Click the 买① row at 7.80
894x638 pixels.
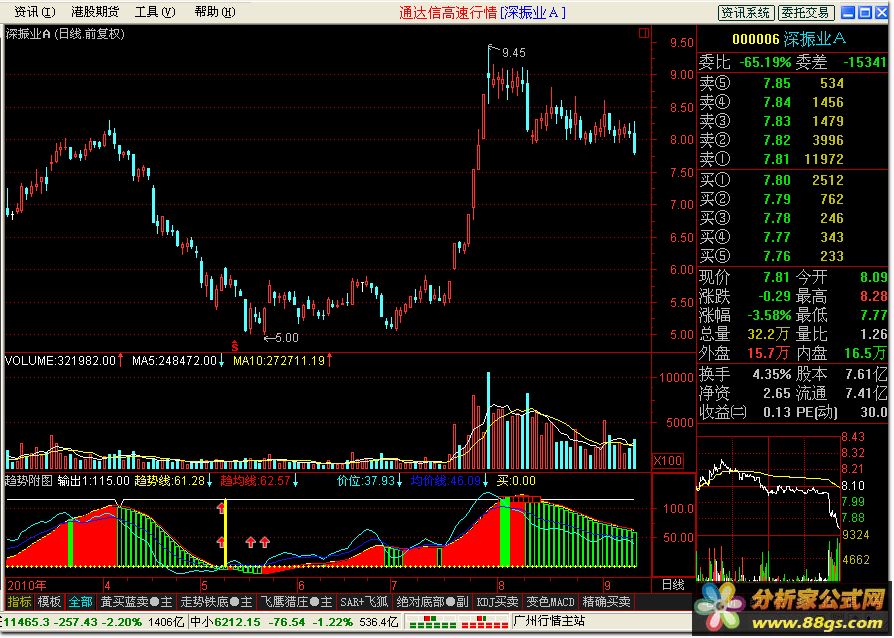[x=793, y=180]
